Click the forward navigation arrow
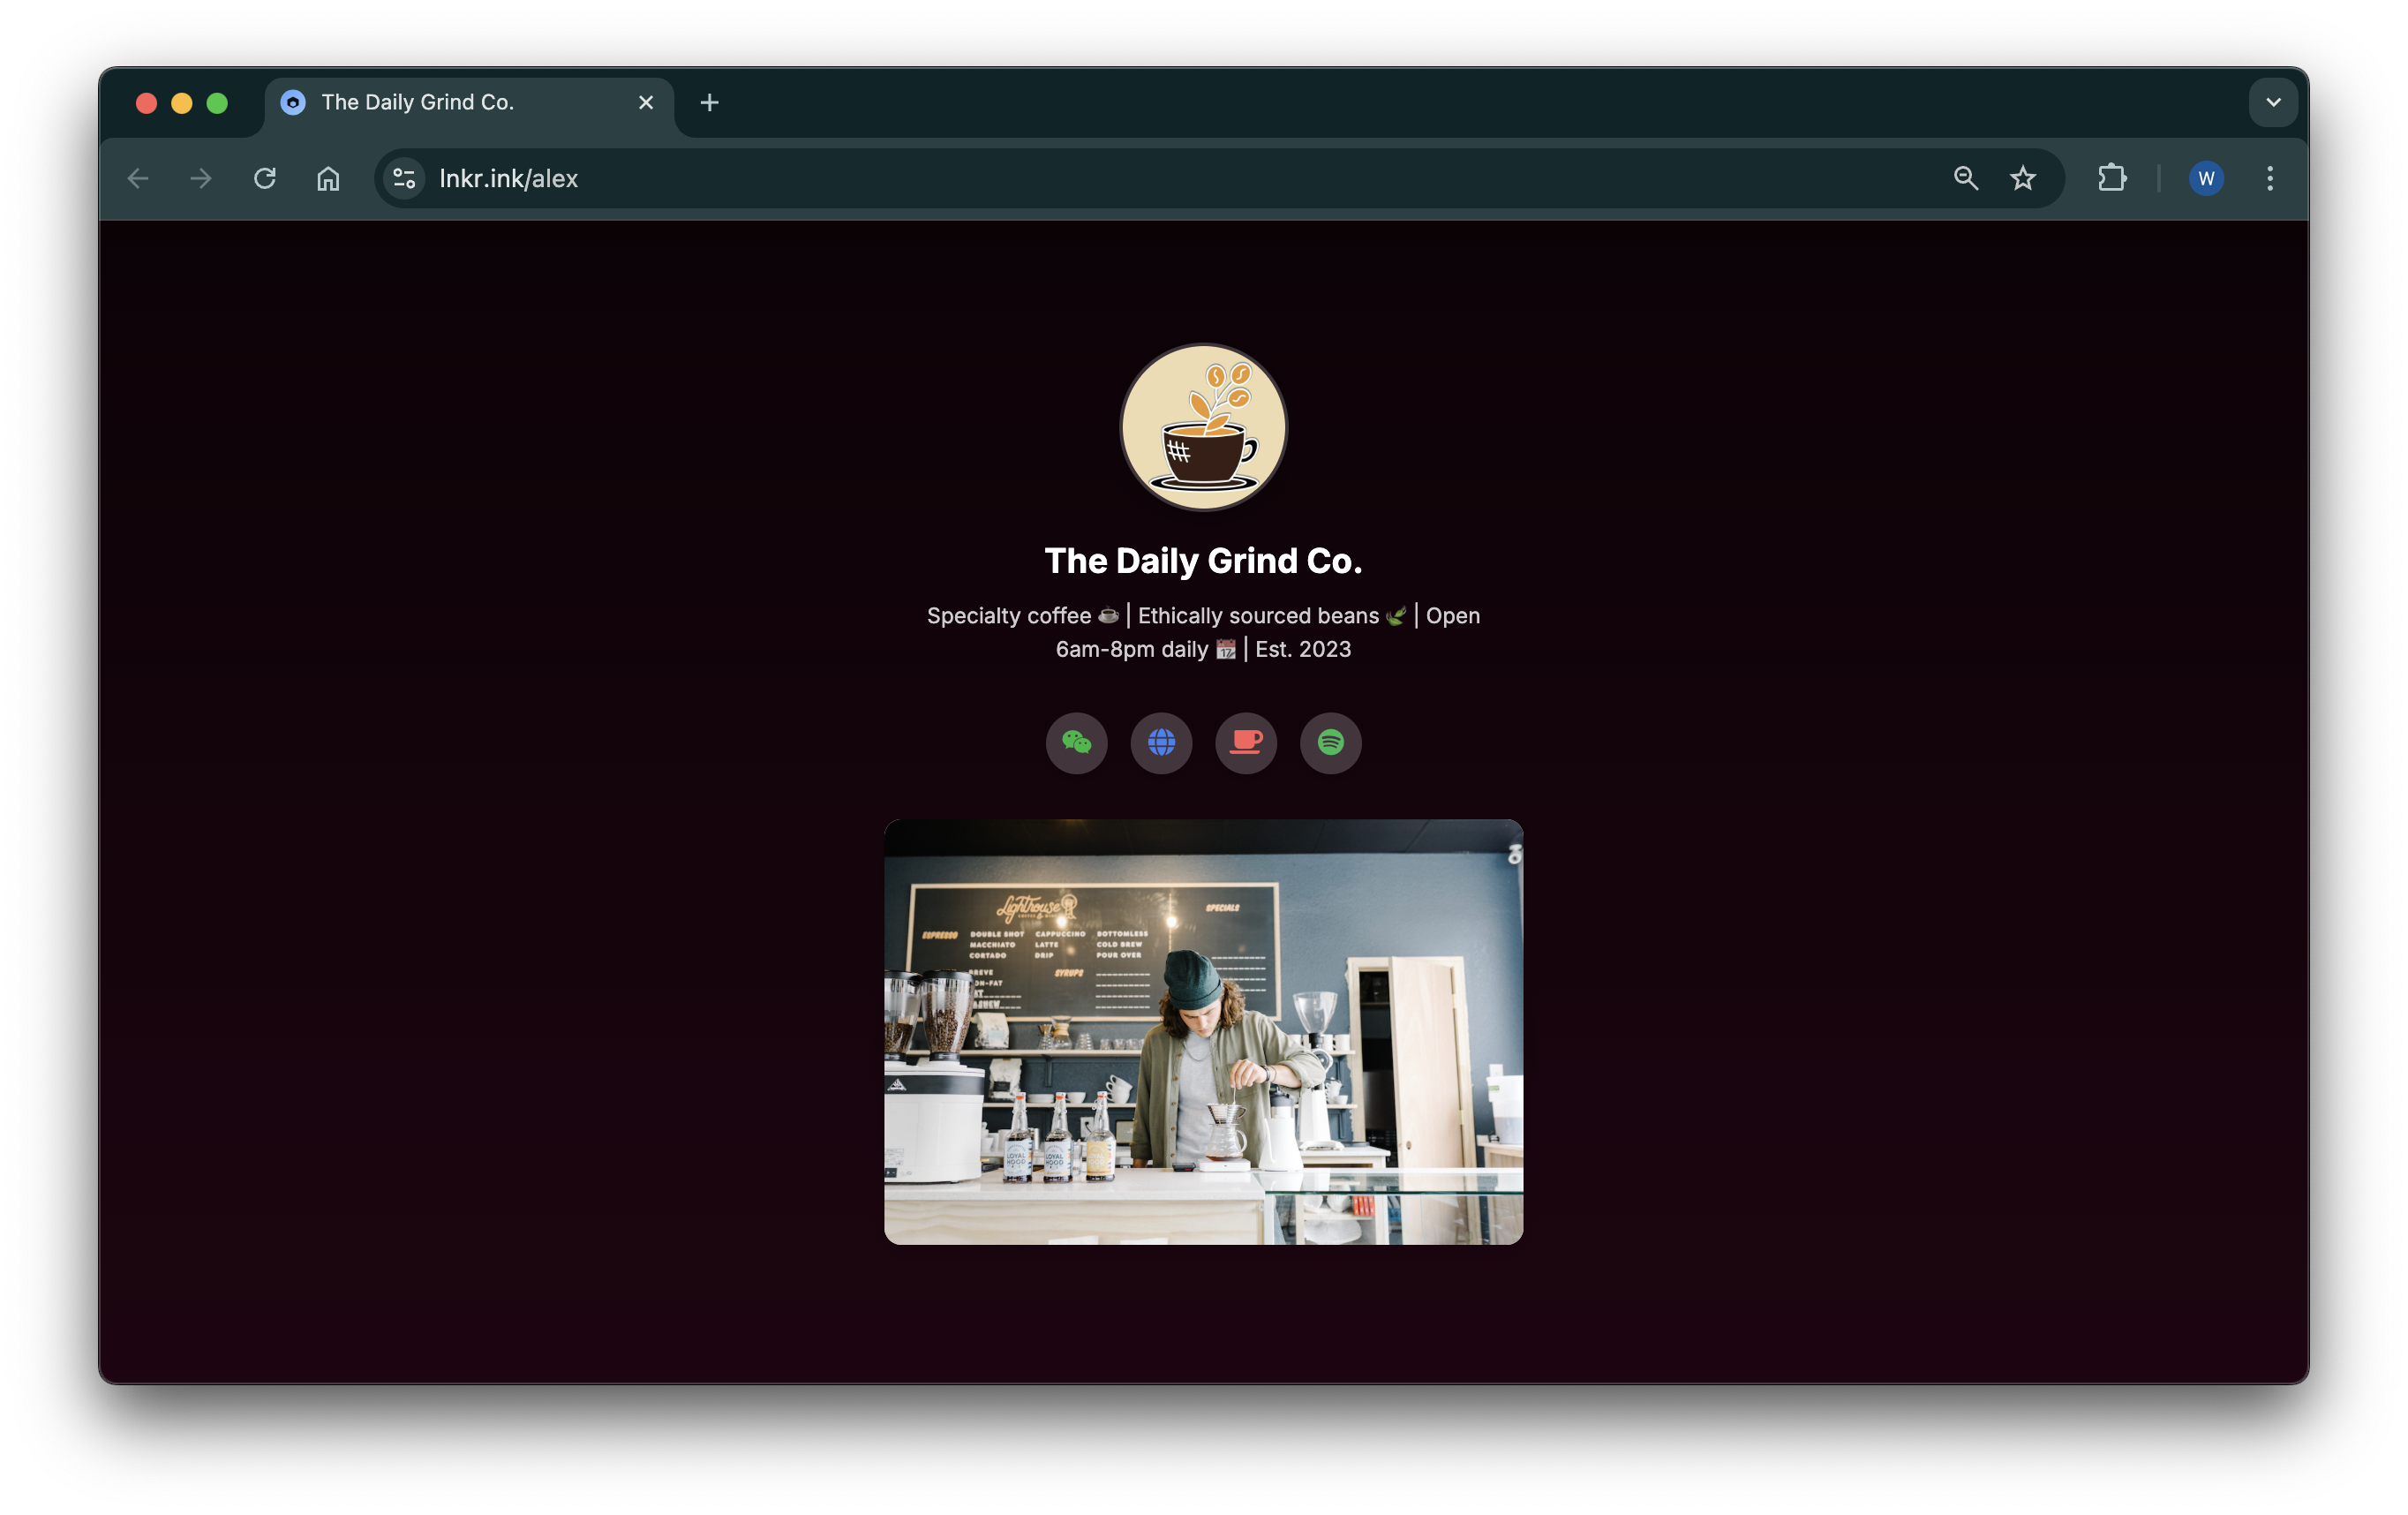 point(201,178)
